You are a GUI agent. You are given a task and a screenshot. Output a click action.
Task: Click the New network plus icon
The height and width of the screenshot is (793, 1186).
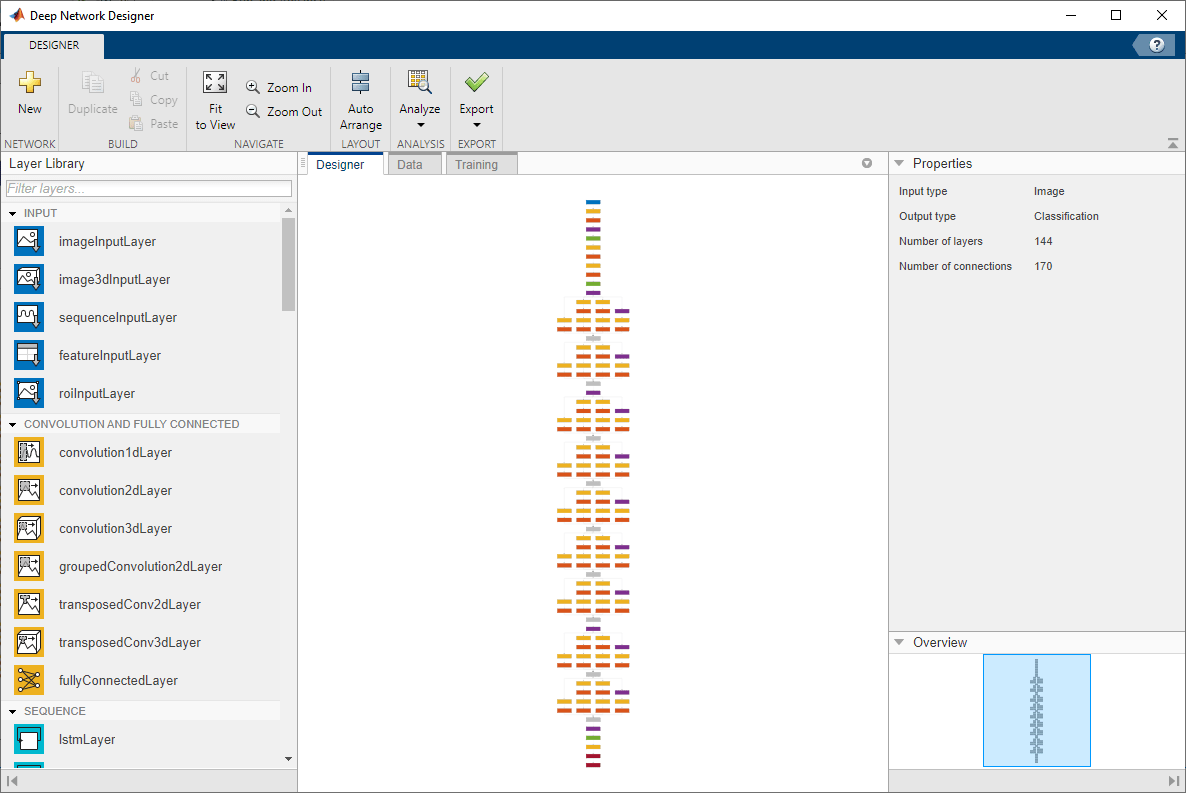29,82
